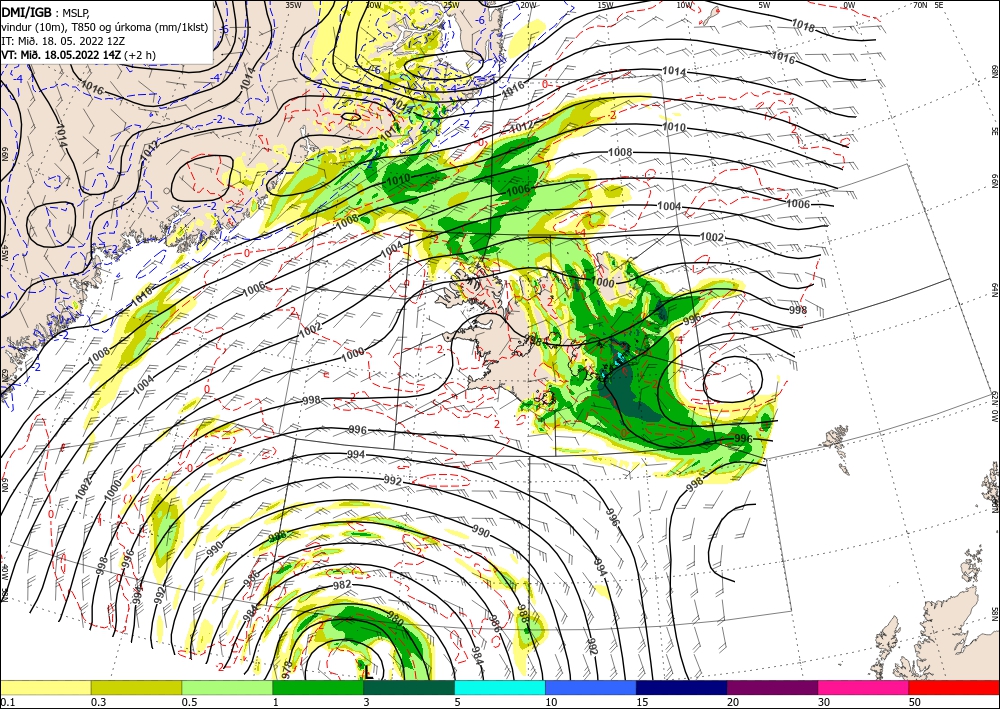Click the '30' legend value
The image size is (1000, 709).
pos(823,701)
